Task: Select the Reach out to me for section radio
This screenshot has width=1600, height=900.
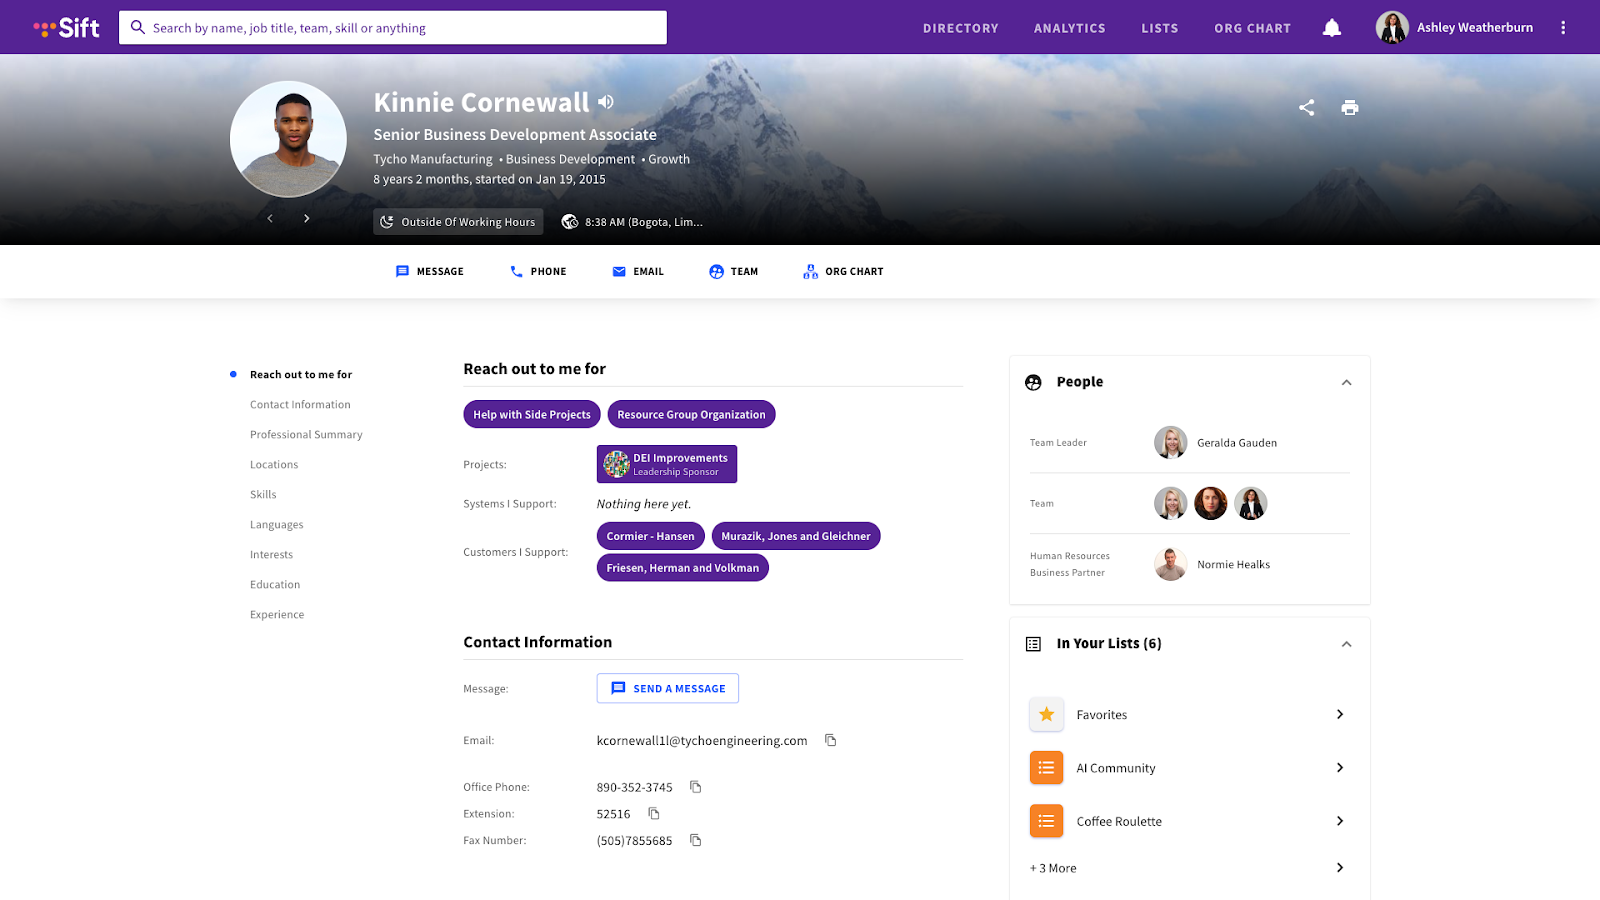Action: 232,374
